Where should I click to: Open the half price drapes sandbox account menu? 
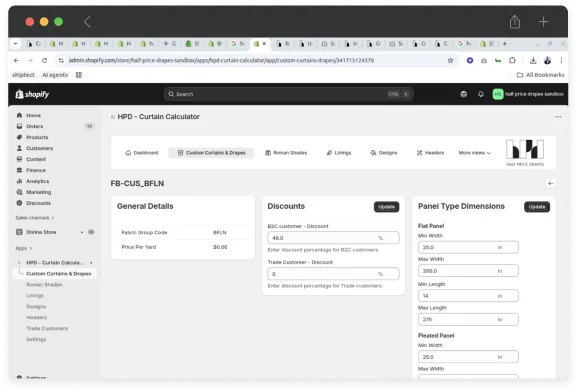click(528, 94)
